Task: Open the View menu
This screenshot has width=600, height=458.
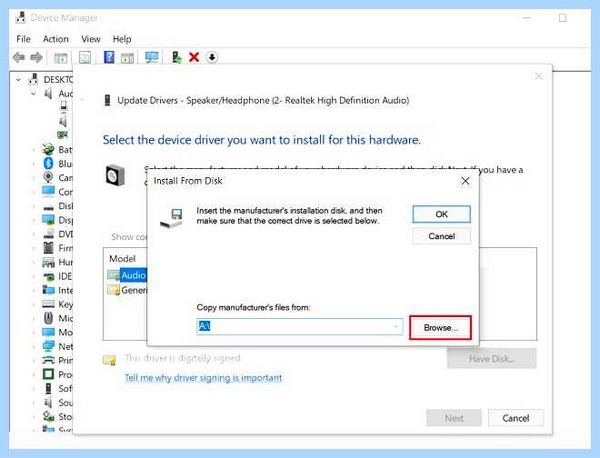Action: [x=91, y=39]
